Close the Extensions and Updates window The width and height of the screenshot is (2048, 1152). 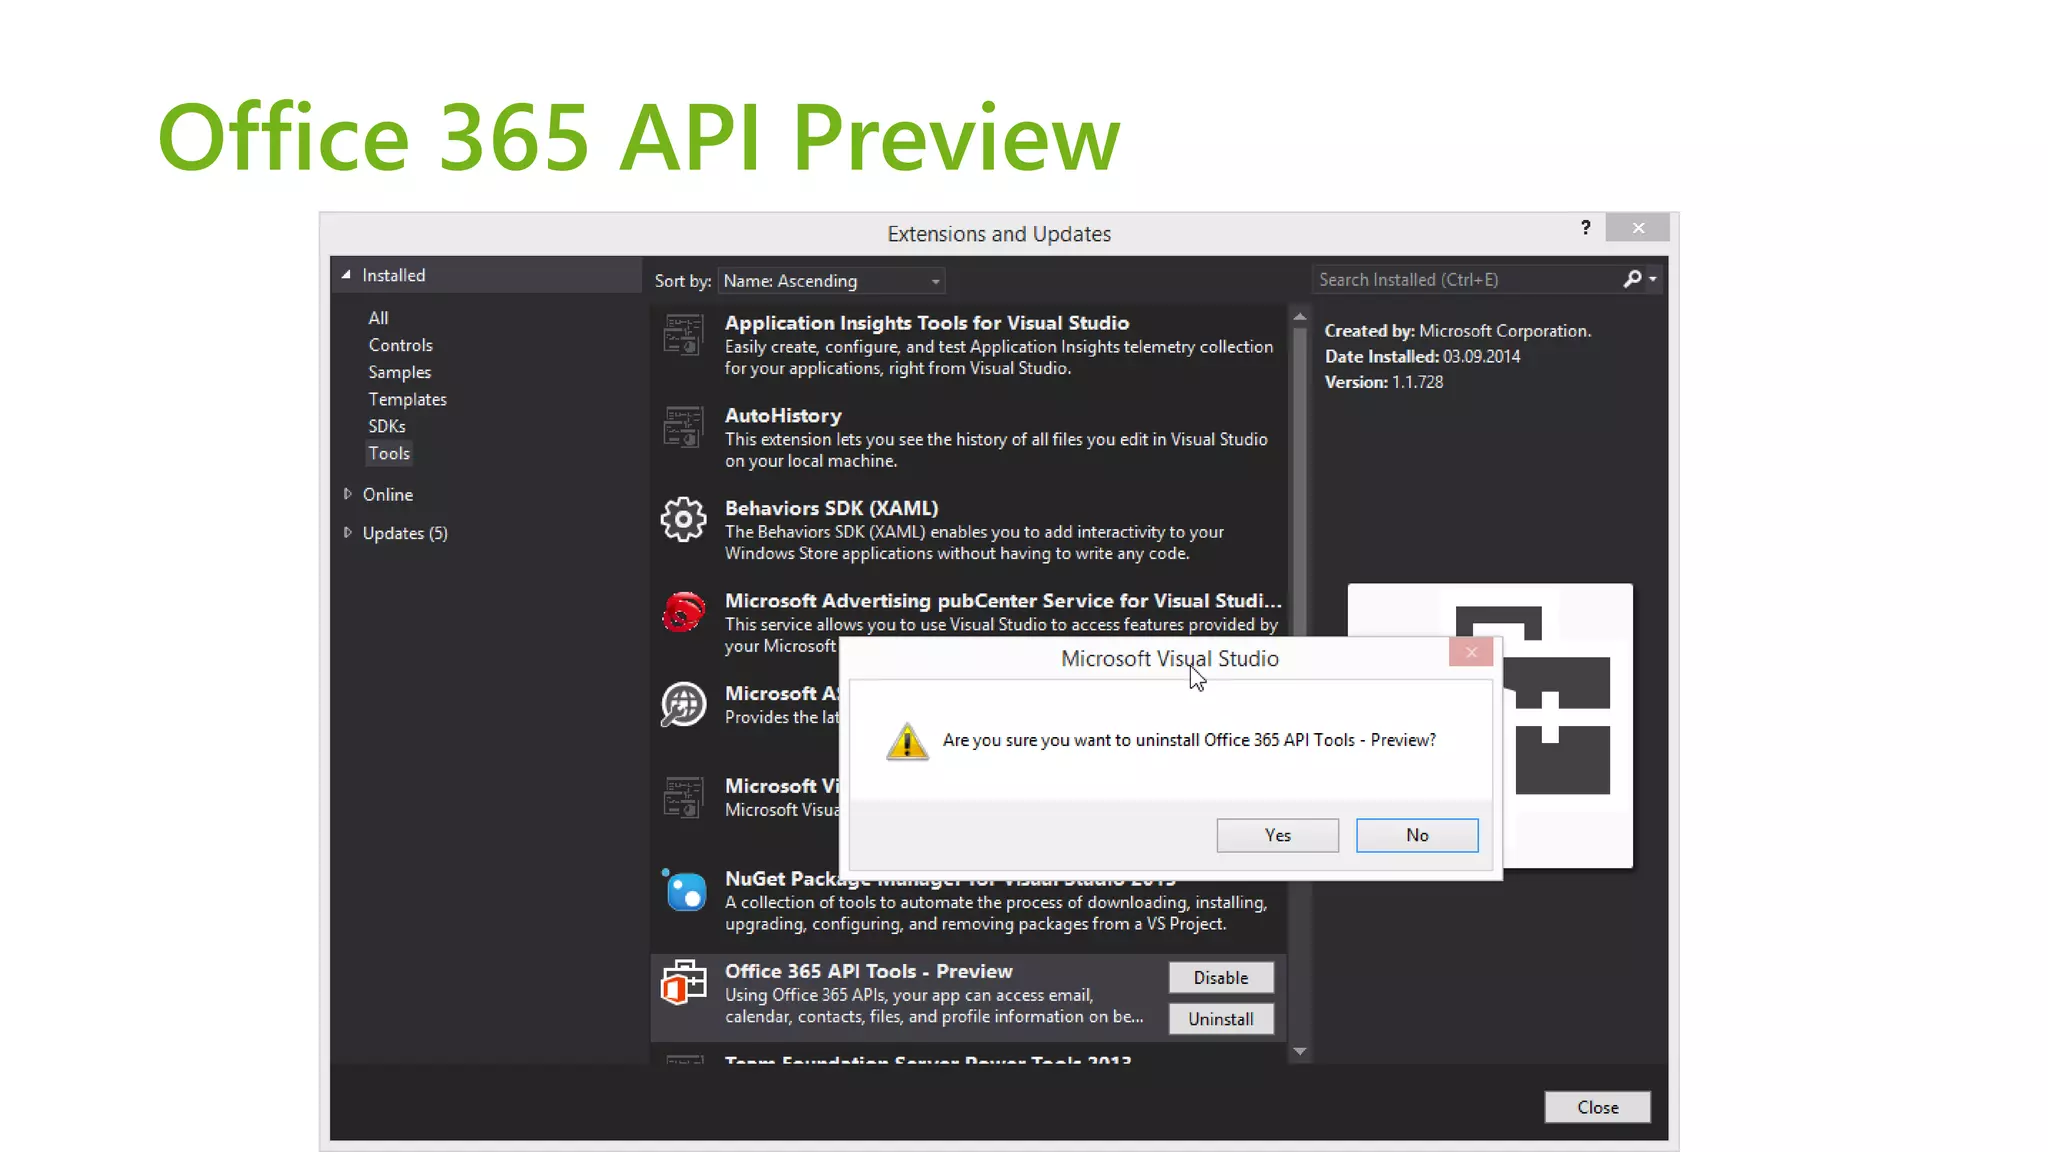coord(1638,228)
